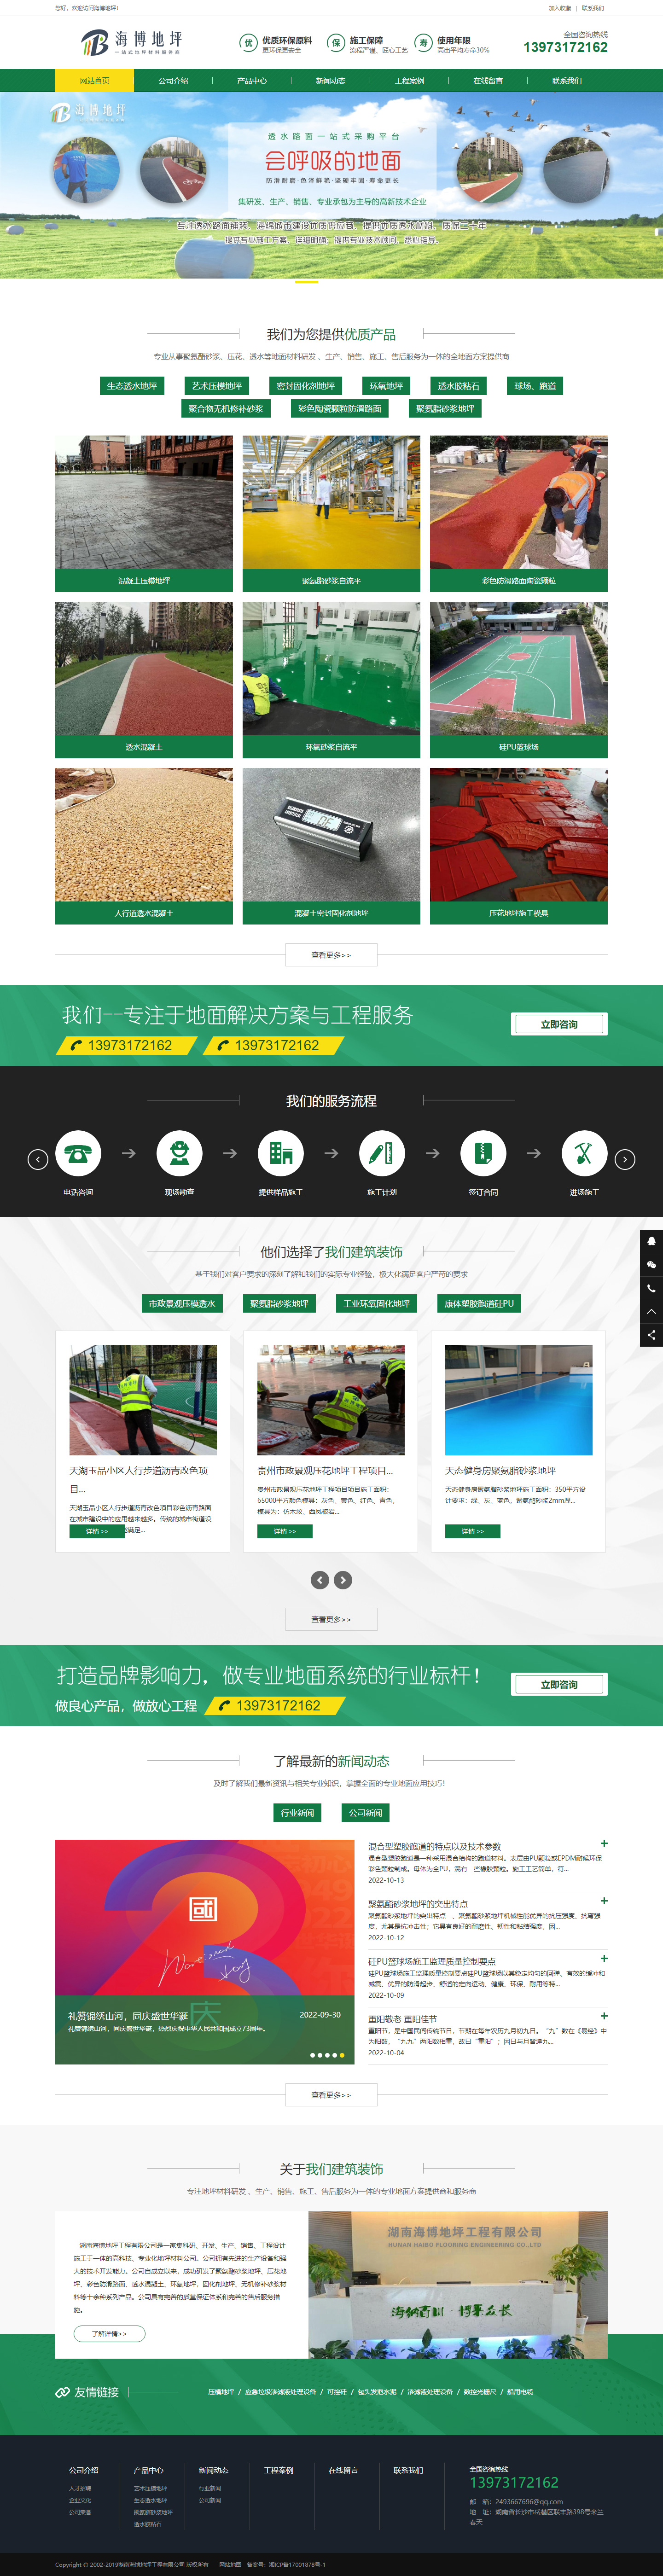Viewport: 663px width, 2576px height.
Task: Click the share icon in the floating sidebar
Action: click(x=652, y=1335)
